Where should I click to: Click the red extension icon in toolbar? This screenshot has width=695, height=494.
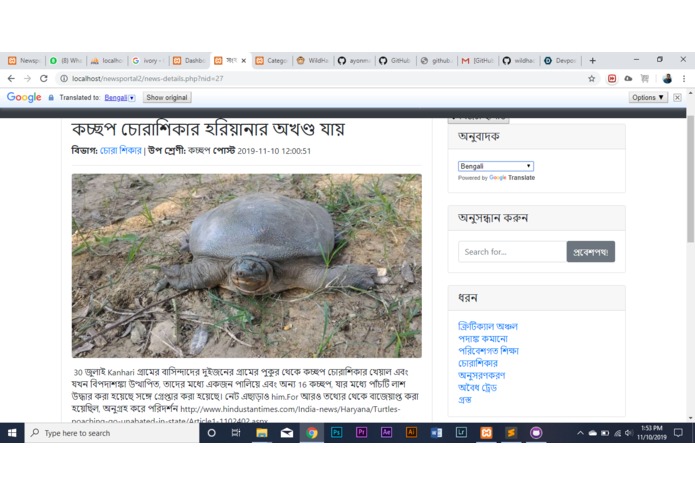coord(612,78)
